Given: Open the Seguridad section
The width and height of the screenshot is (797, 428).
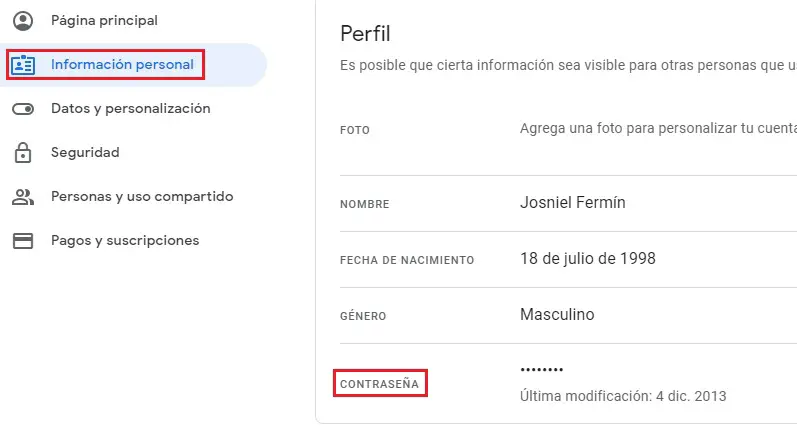Looking at the screenshot, I should pyautogui.click(x=85, y=153).
